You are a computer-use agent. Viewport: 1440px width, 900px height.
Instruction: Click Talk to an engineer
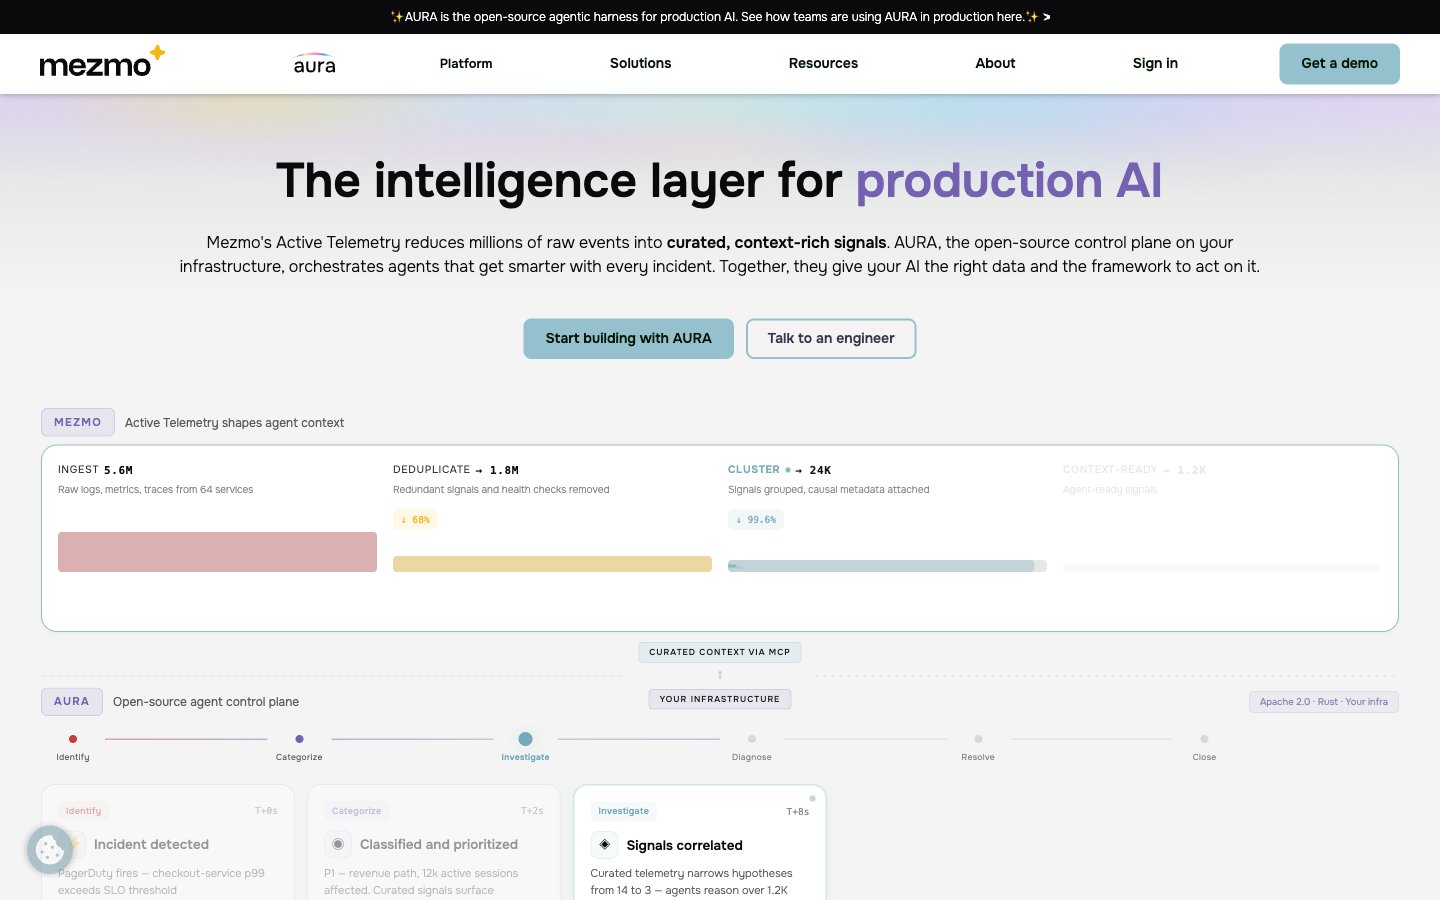tap(831, 339)
